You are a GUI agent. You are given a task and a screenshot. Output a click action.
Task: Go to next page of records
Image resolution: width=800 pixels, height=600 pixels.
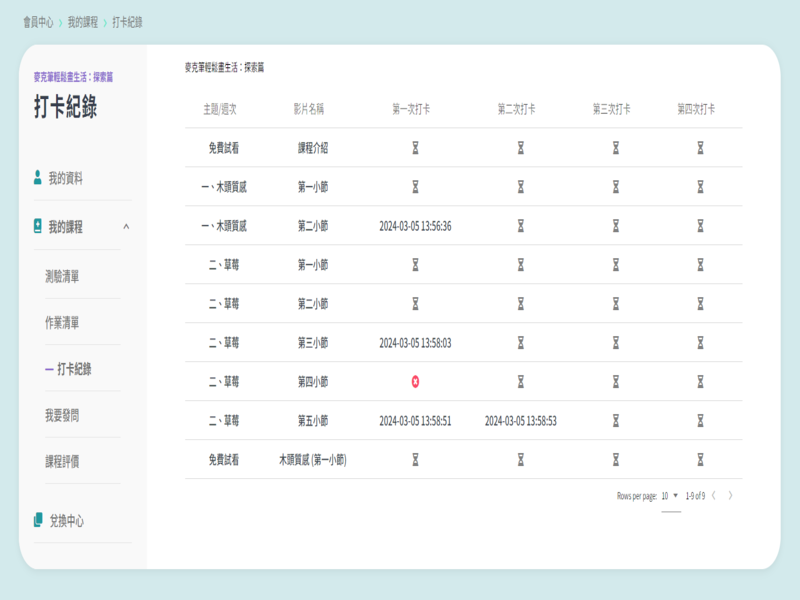click(x=731, y=496)
